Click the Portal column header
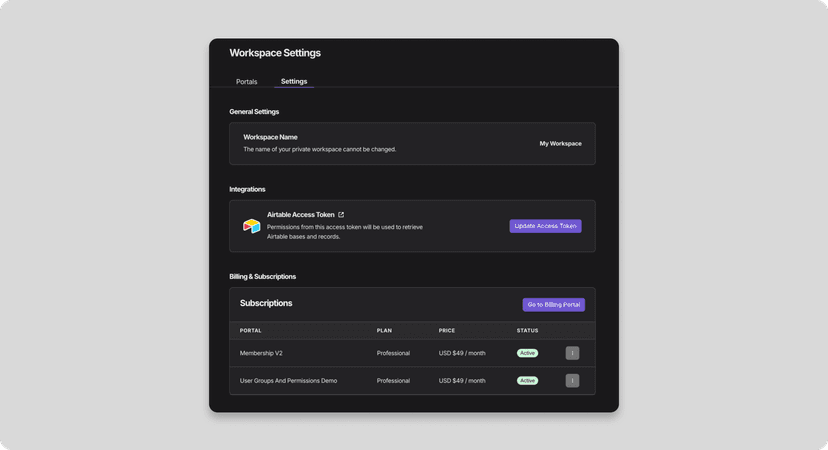 point(251,330)
